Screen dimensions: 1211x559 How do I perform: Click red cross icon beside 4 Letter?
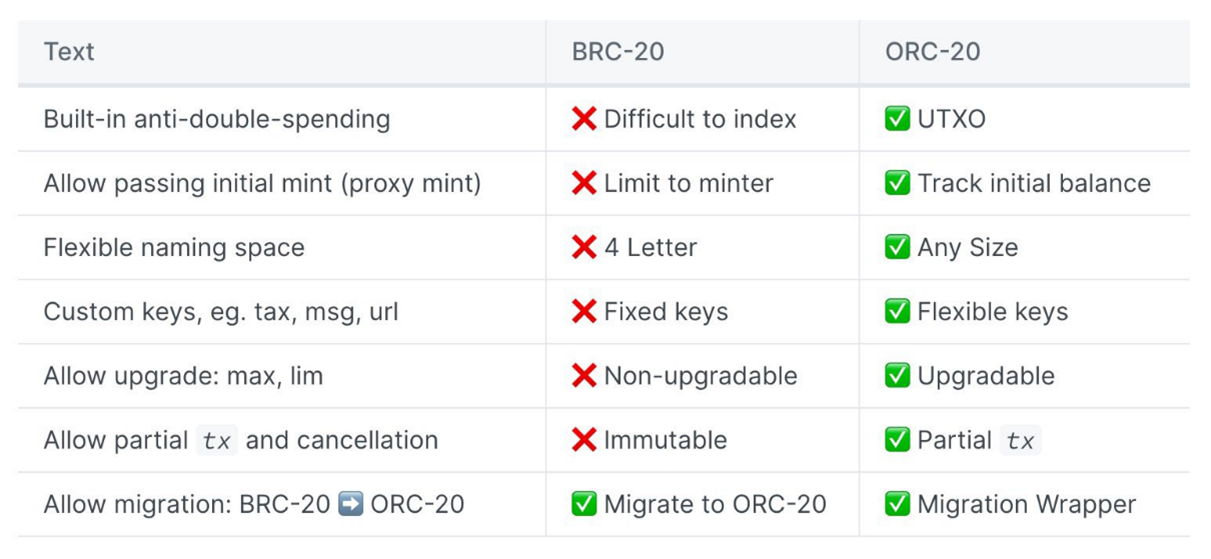click(584, 247)
